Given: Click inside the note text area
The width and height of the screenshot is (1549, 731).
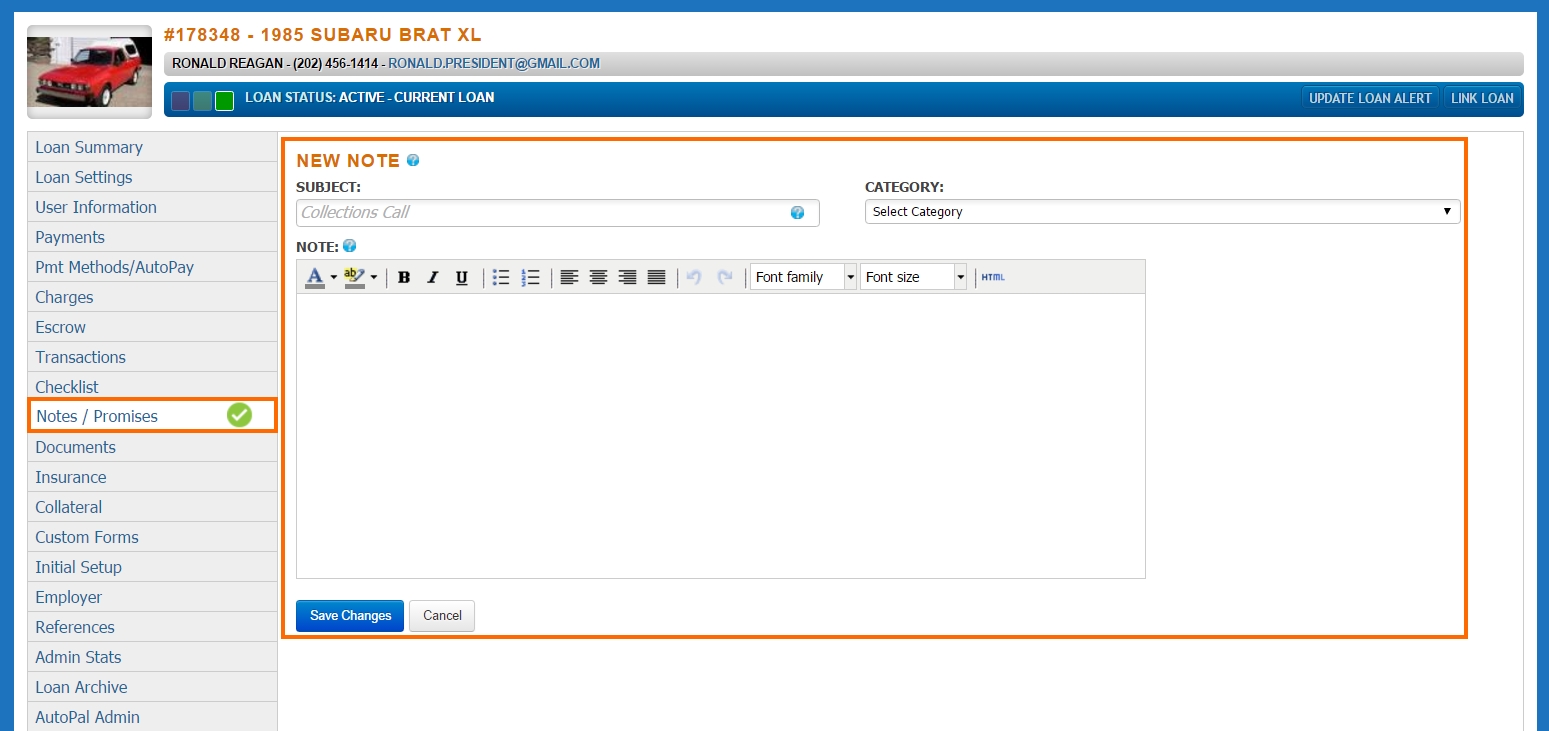Looking at the screenshot, I should [x=721, y=436].
